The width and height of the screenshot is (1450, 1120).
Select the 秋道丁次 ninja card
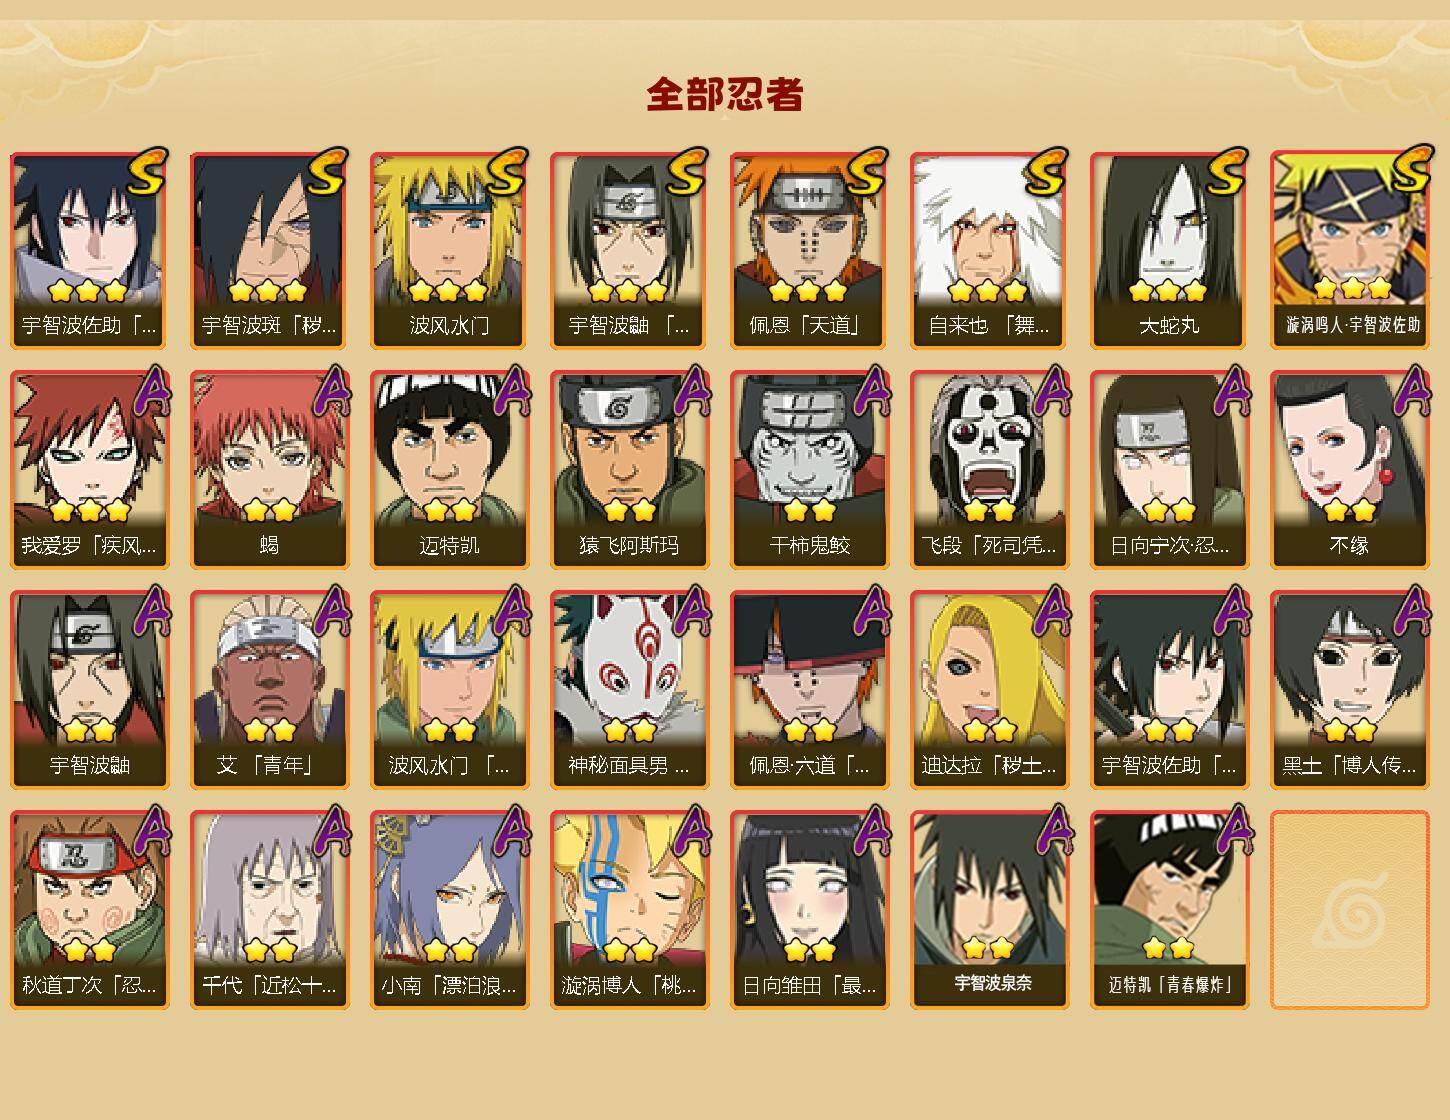point(89,910)
